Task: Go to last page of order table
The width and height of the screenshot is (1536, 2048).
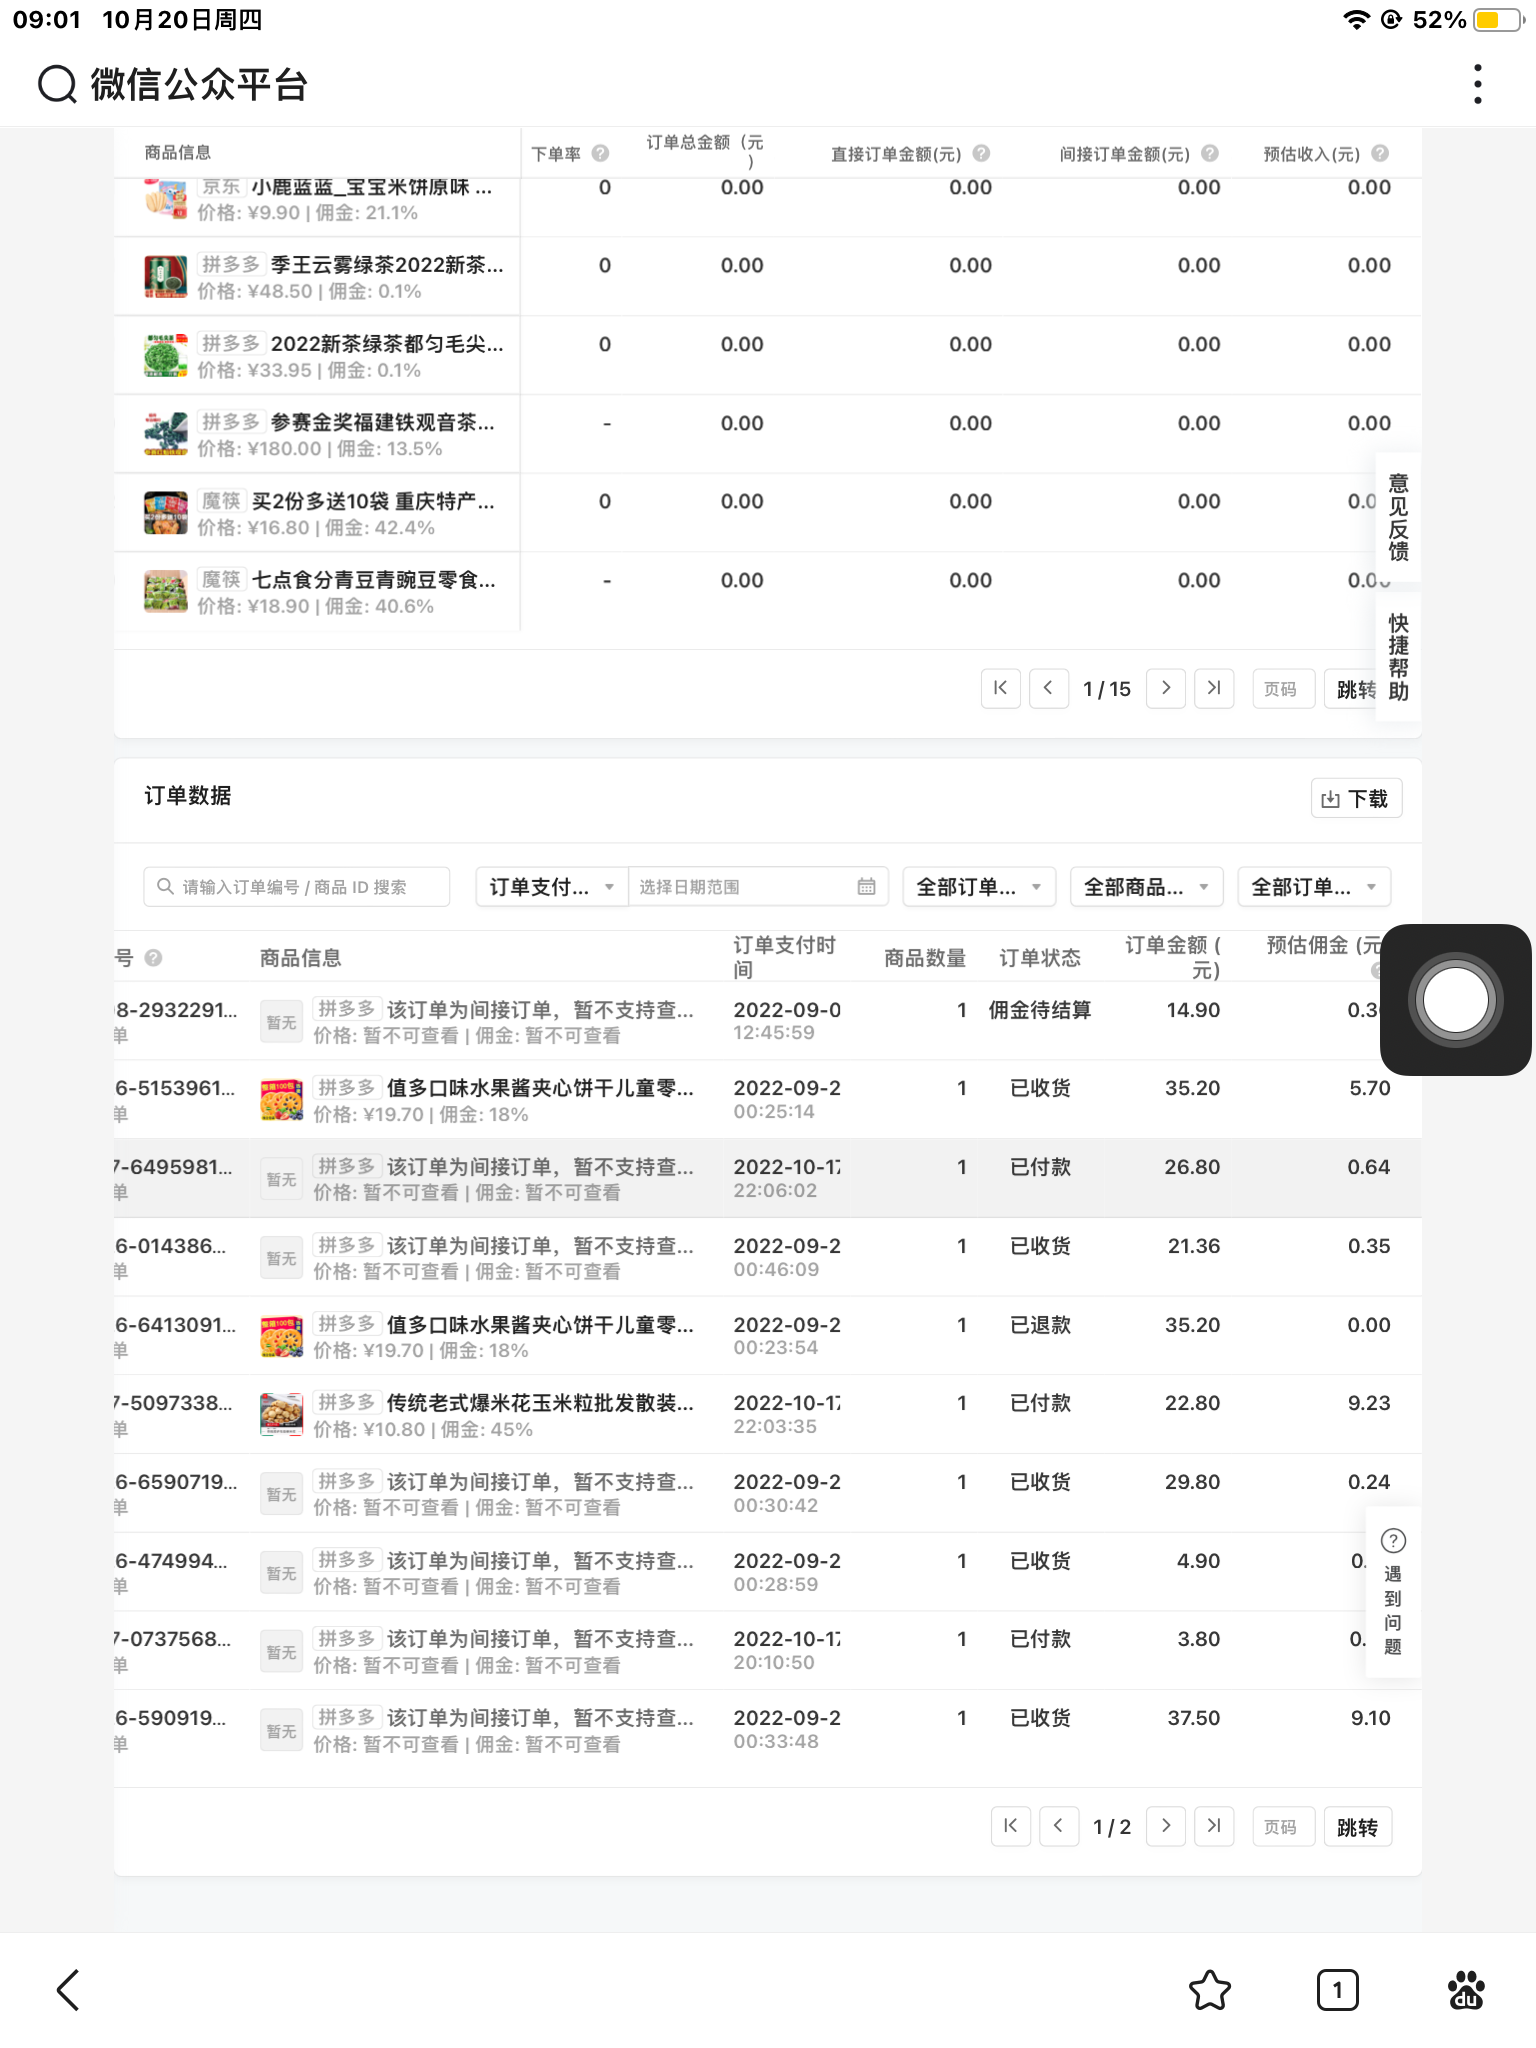Action: point(1214,1826)
